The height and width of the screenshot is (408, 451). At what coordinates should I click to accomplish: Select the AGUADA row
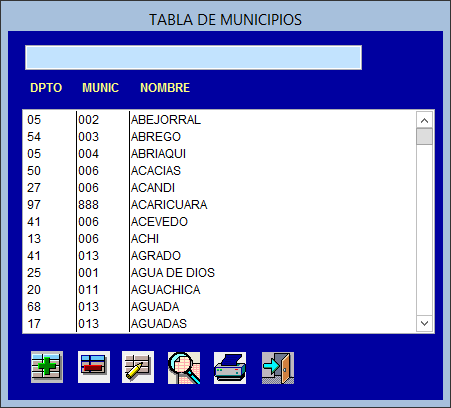tap(219, 307)
